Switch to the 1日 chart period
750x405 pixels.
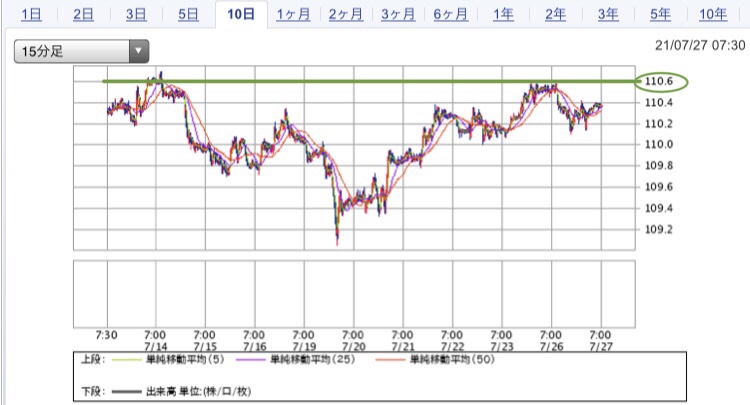tap(31, 14)
